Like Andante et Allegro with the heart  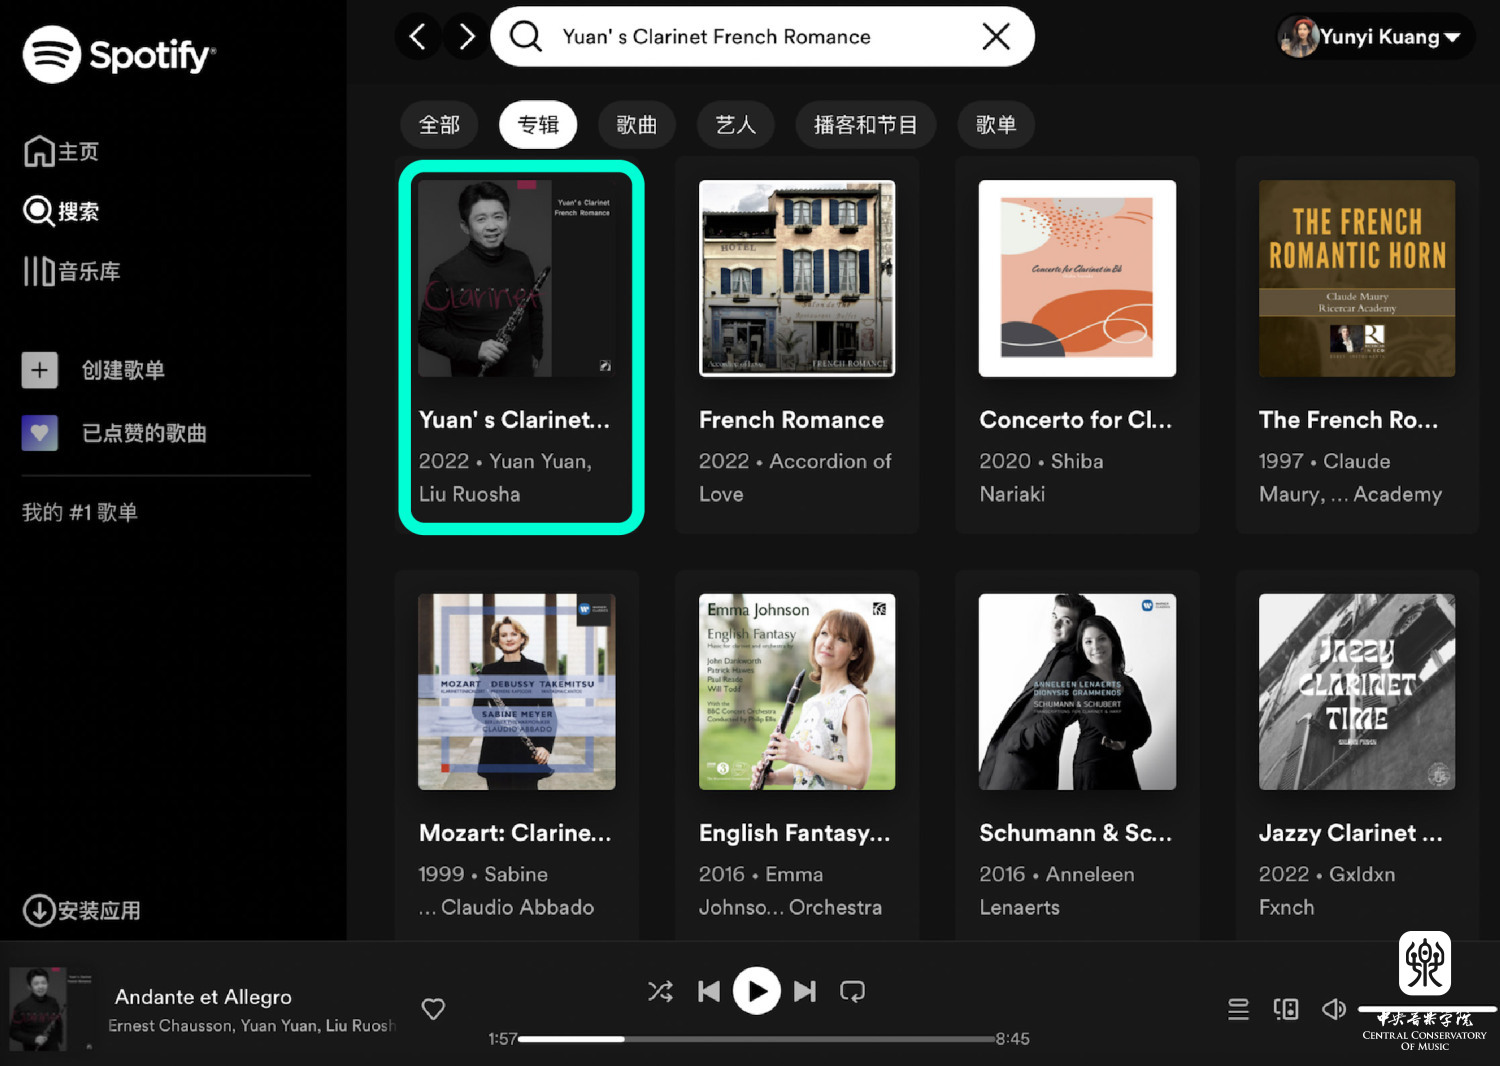tap(433, 1009)
